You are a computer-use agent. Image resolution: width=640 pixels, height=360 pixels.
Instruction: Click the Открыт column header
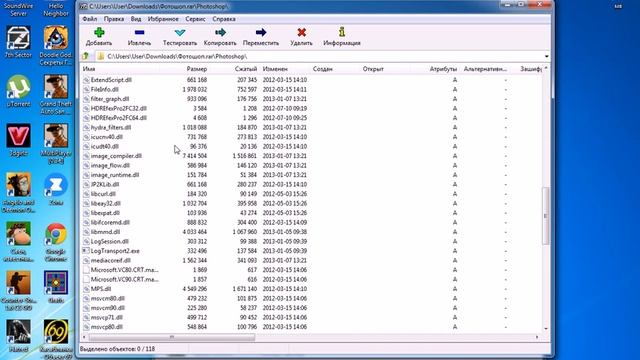pos(373,69)
